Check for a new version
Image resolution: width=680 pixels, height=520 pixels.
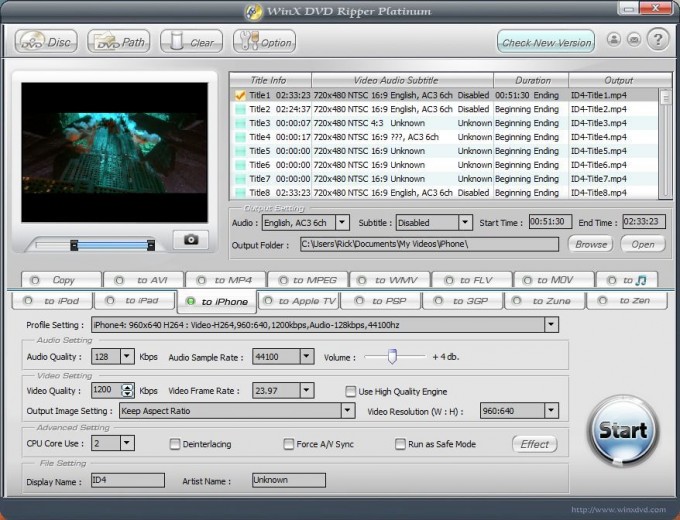coord(546,42)
